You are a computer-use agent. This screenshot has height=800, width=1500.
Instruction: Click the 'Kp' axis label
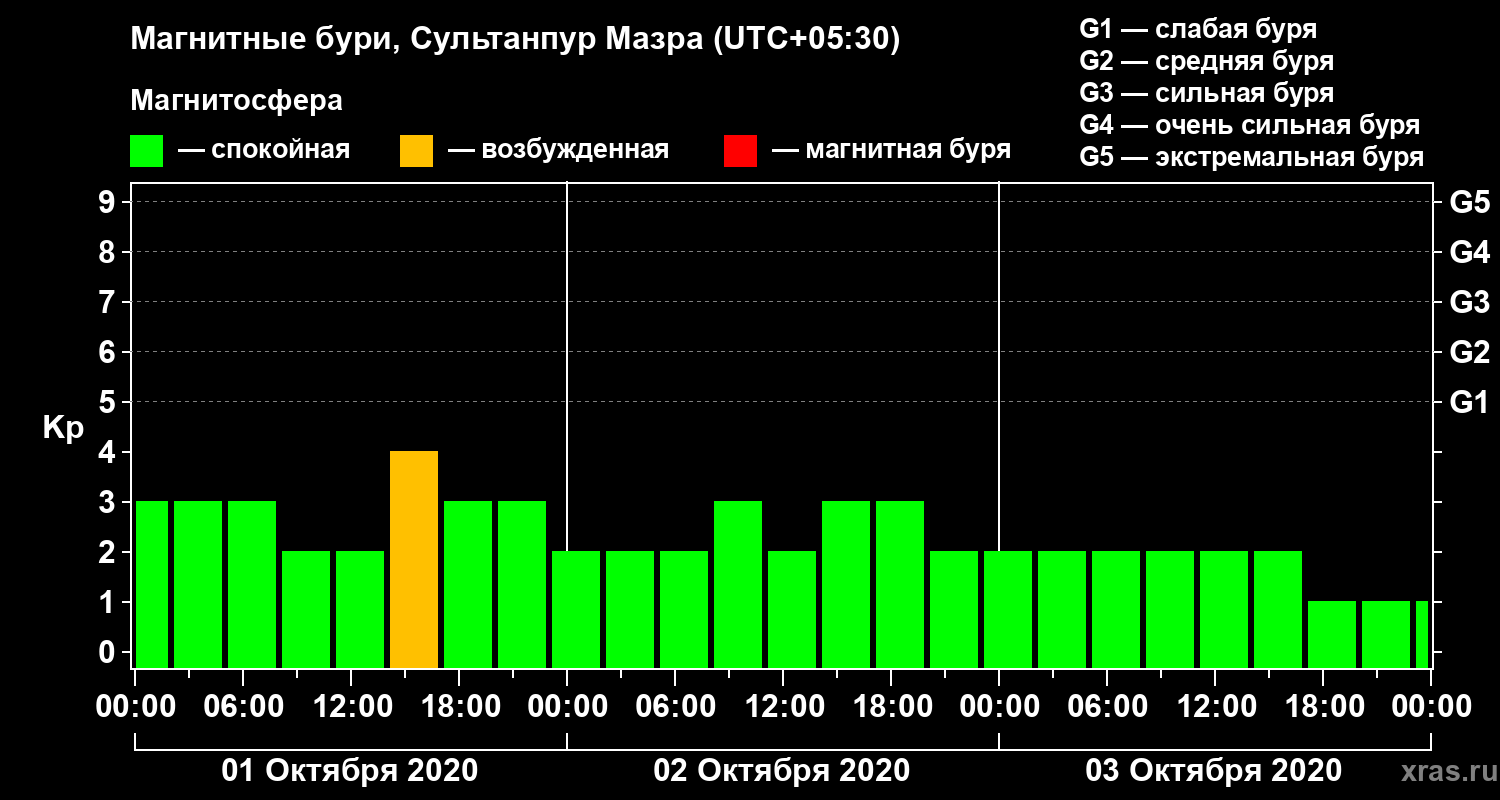[x=63, y=429]
